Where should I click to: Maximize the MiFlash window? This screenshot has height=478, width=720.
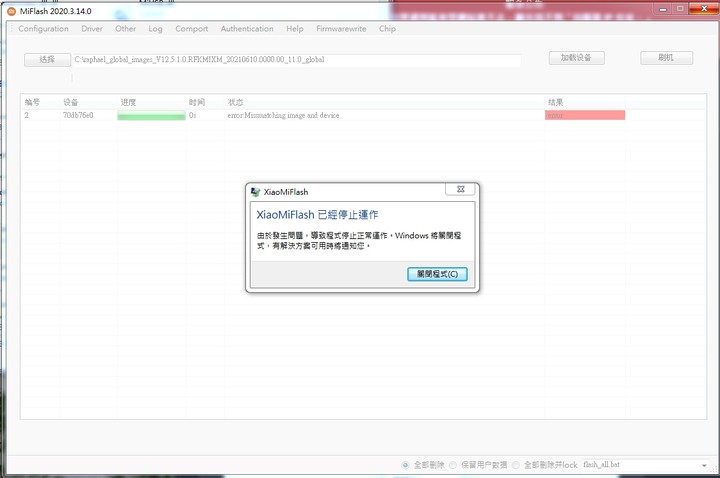tap(680, 9)
